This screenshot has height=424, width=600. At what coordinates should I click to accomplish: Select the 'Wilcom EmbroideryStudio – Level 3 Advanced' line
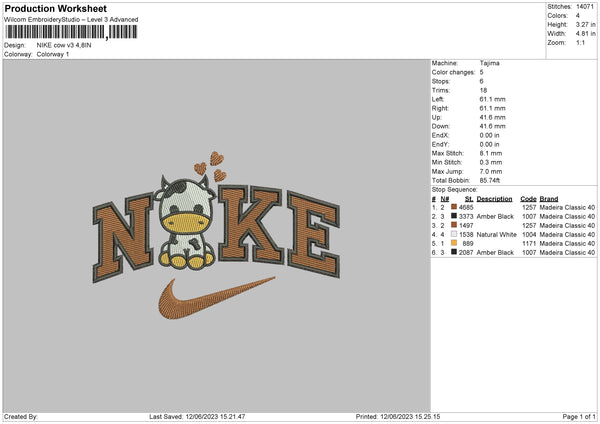(x=71, y=20)
